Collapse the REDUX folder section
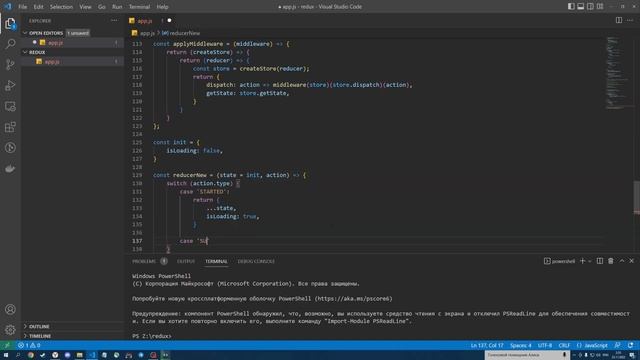This screenshot has height=360, width=640. (37, 52)
